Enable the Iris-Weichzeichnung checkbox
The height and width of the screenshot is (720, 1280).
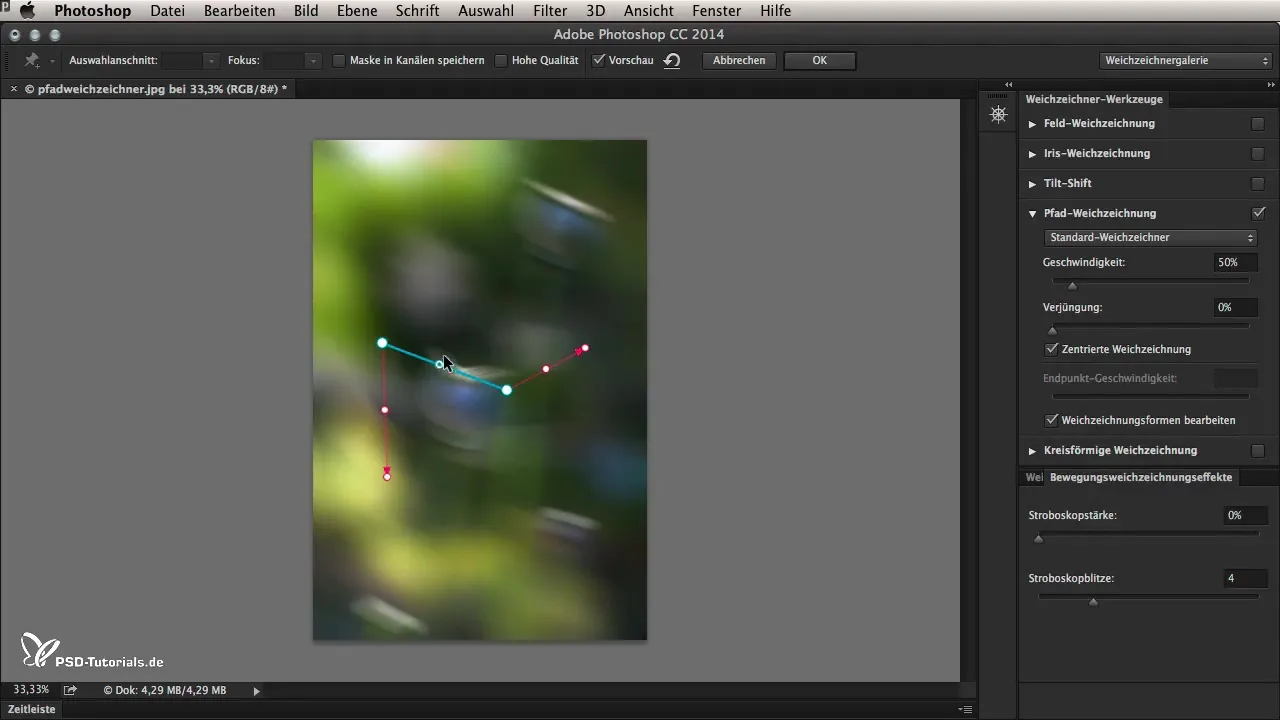[1258, 154]
